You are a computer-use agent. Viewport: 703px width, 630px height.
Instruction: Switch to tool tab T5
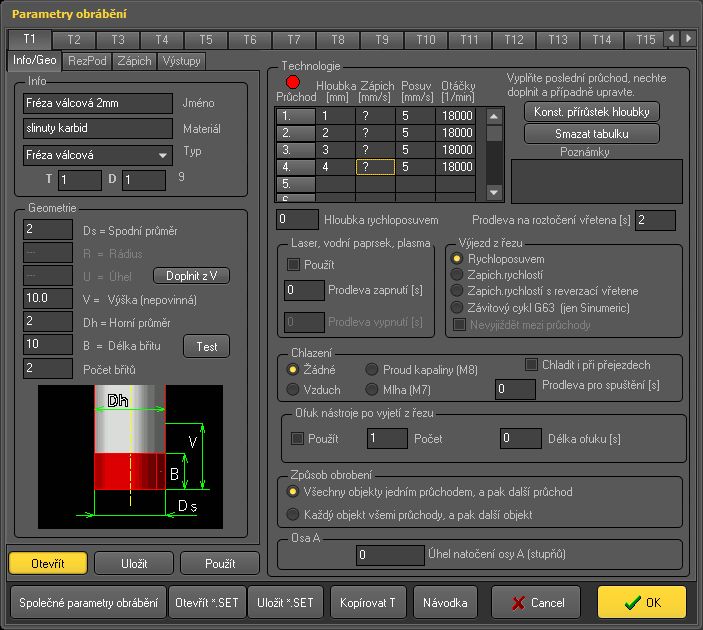205,40
